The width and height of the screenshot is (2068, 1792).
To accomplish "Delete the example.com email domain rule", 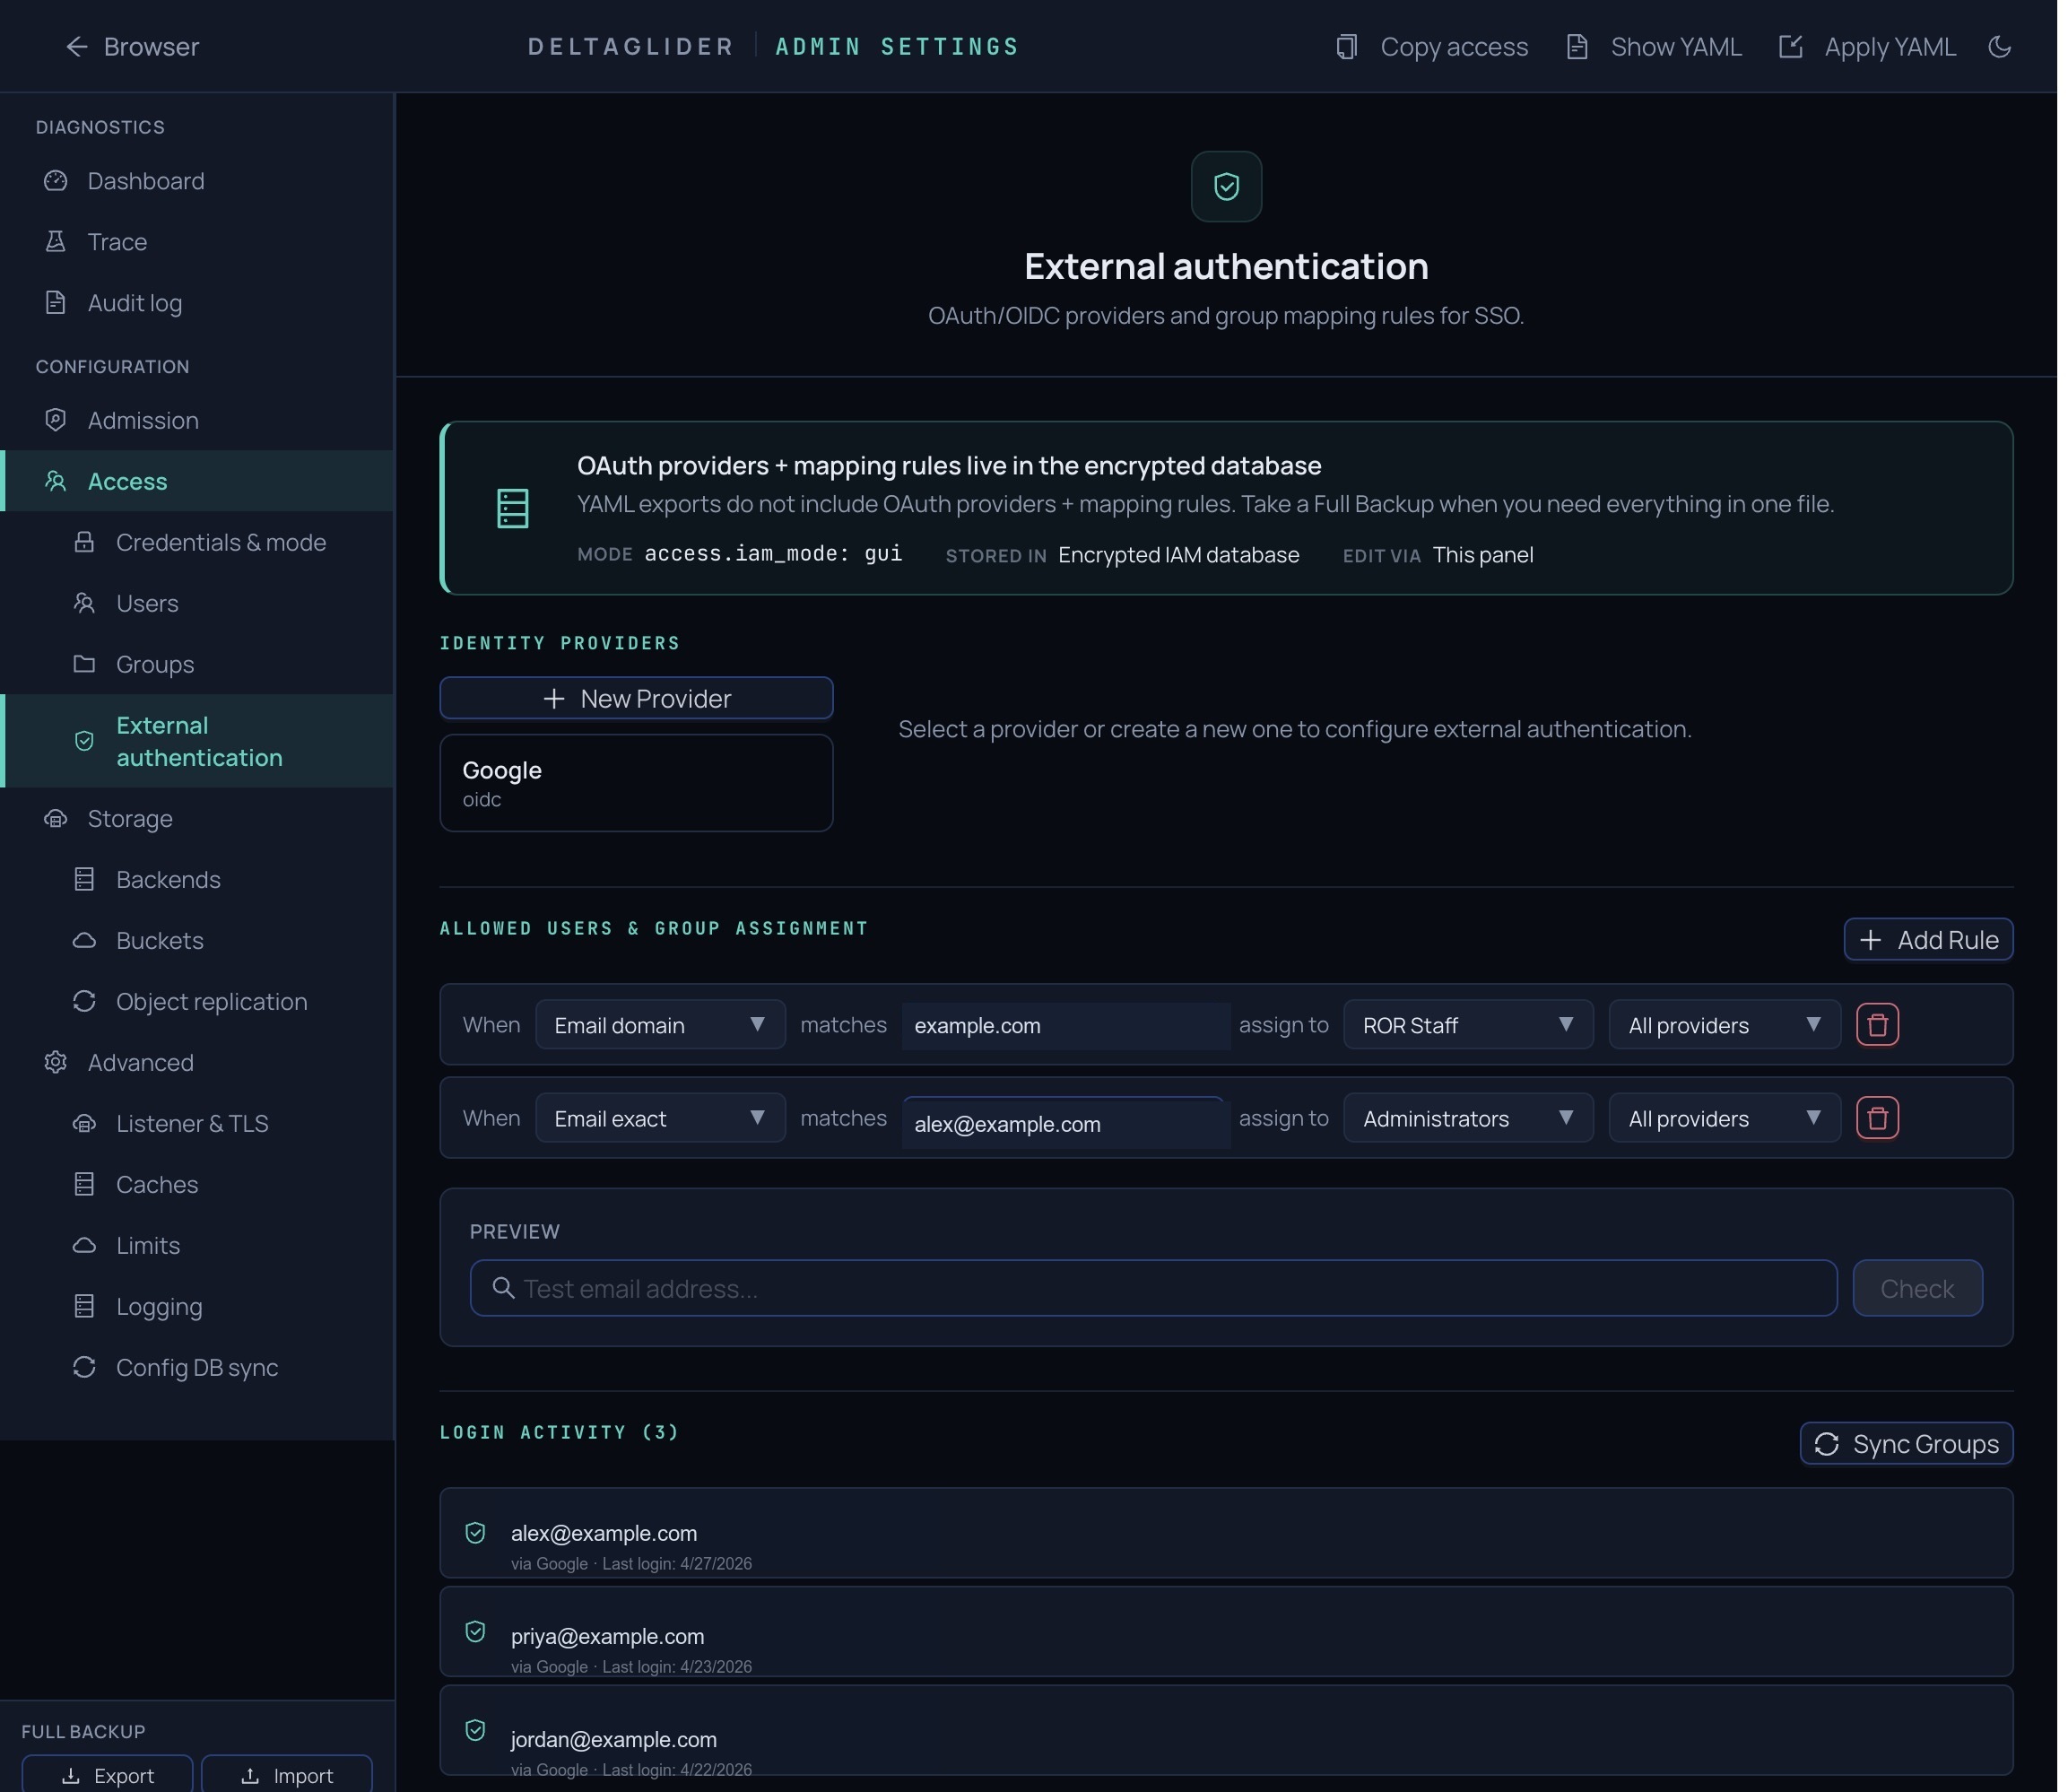I will point(1877,1025).
